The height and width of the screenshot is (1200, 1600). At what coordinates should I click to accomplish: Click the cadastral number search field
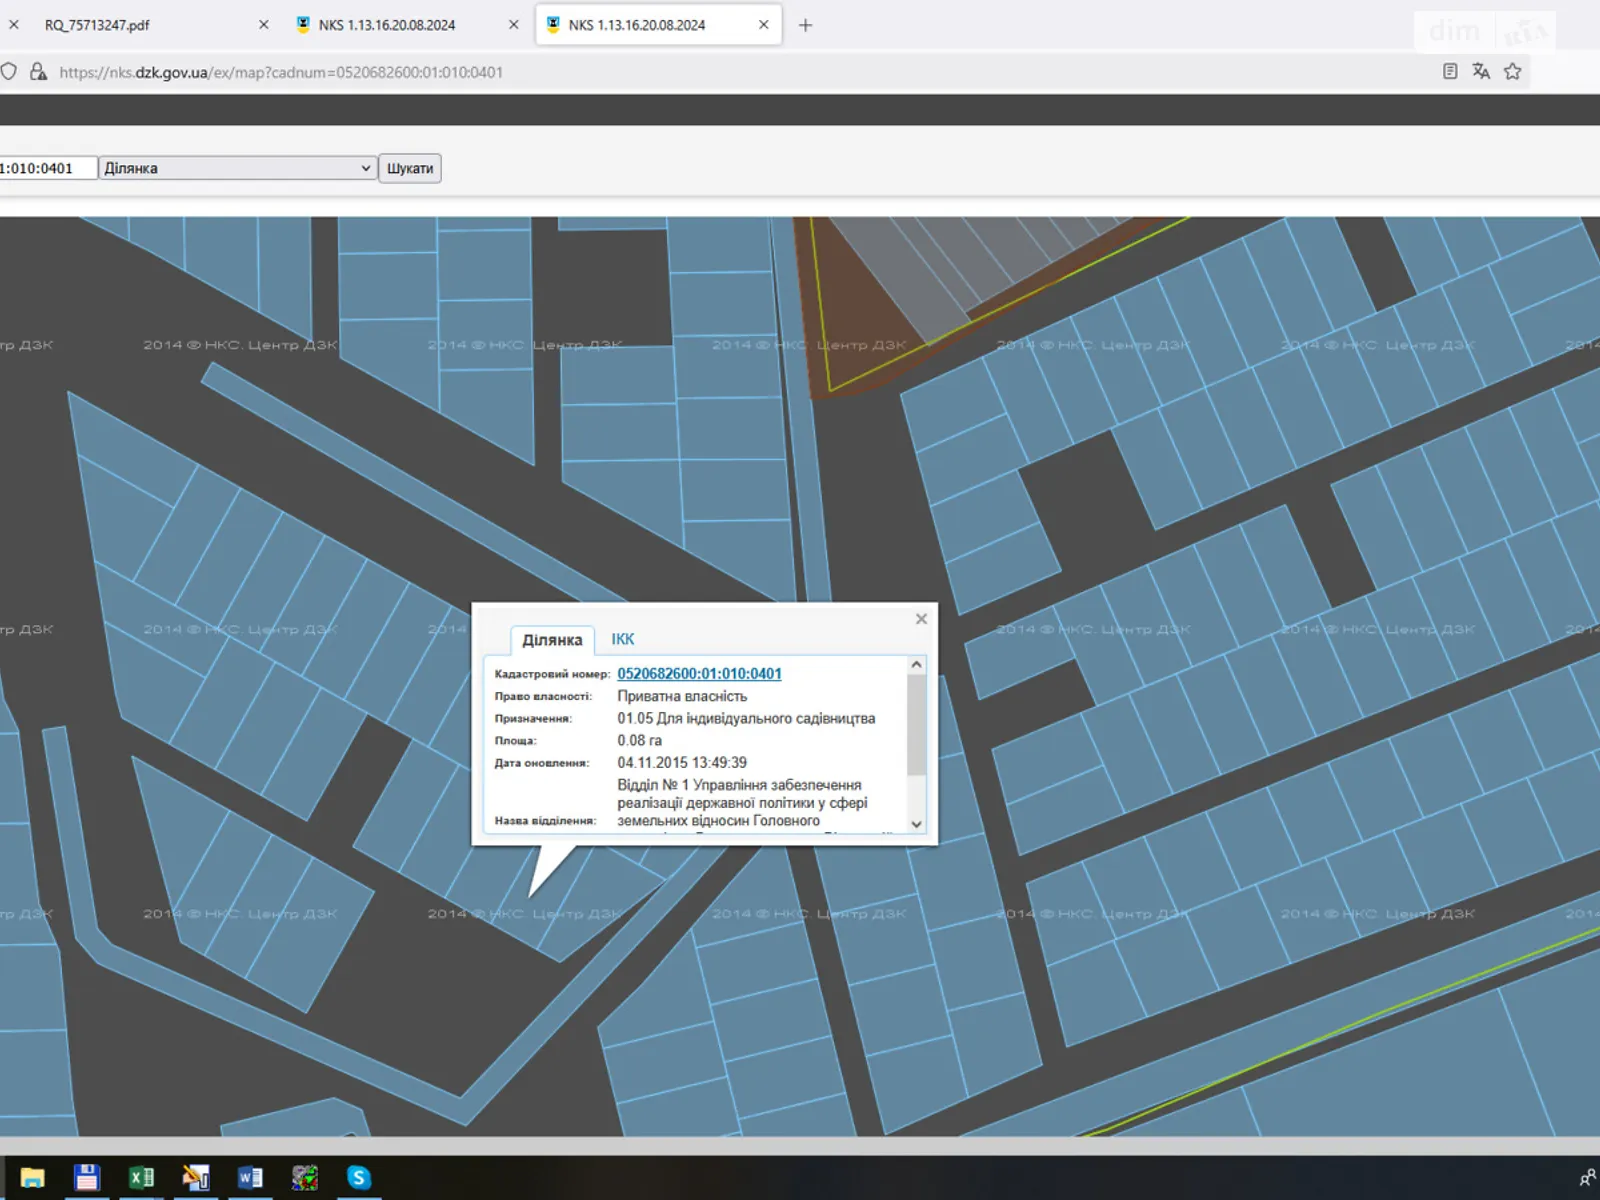coord(48,168)
